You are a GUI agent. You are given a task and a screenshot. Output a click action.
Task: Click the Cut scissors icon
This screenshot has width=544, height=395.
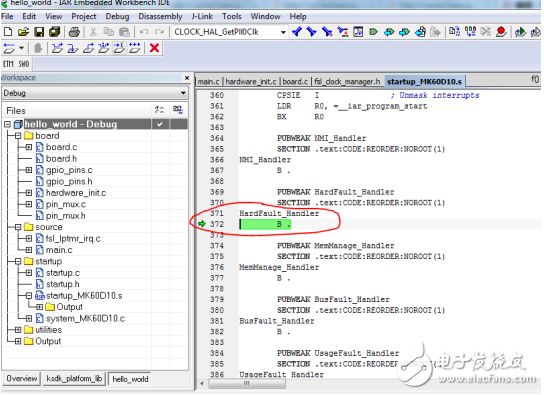click(x=93, y=32)
